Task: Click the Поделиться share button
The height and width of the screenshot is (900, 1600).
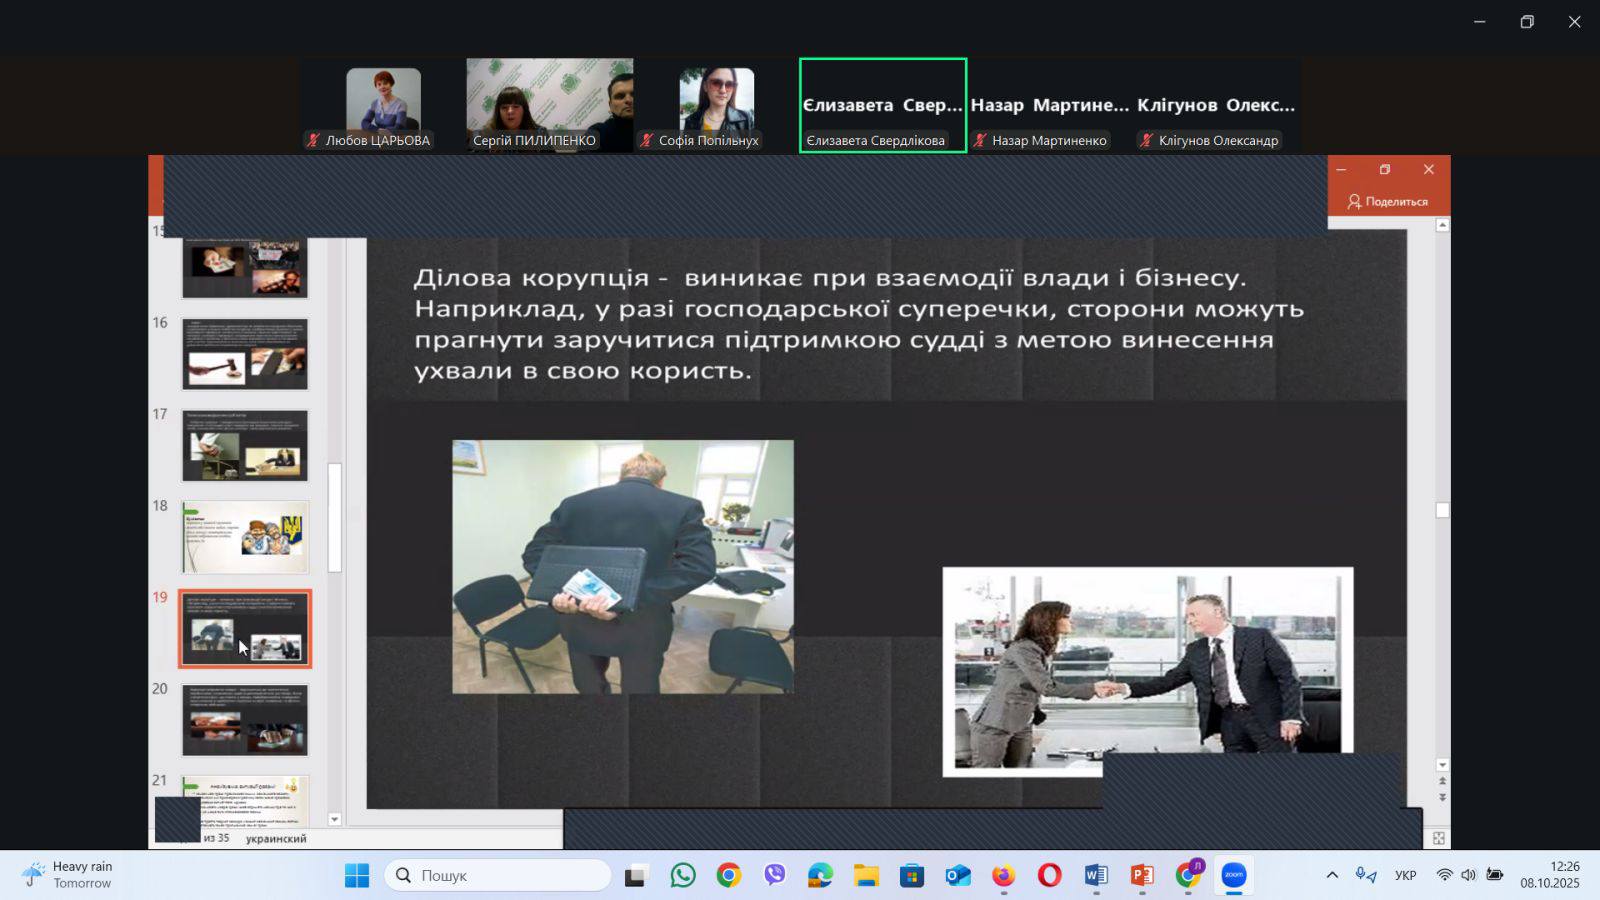Action: (1387, 202)
